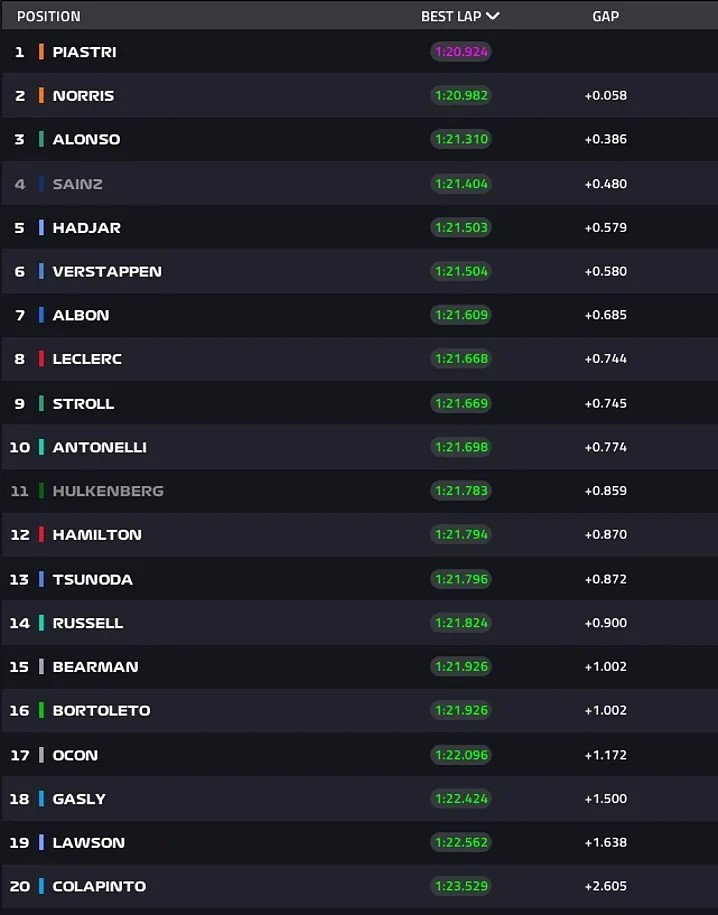Click the orange team color bar beside Piastri
The height and width of the screenshot is (915, 718).
pyautogui.click(x=41, y=52)
